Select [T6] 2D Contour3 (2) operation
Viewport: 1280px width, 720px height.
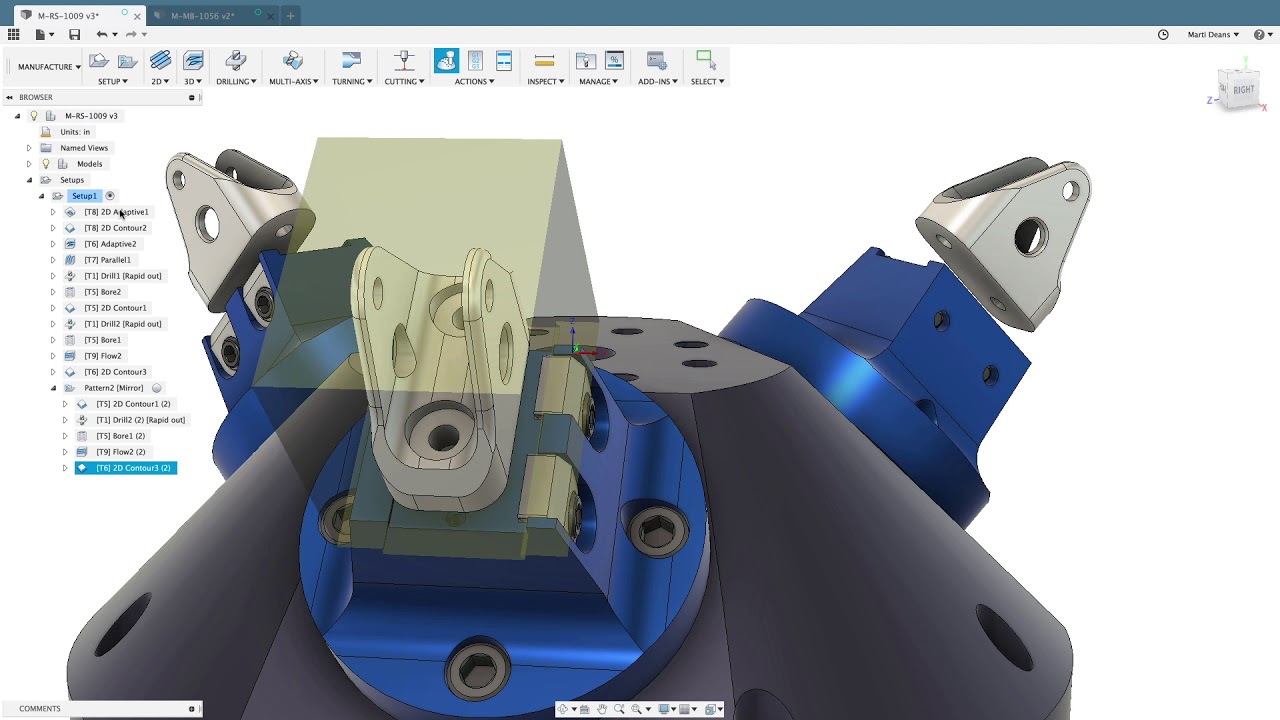pos(126,468)
